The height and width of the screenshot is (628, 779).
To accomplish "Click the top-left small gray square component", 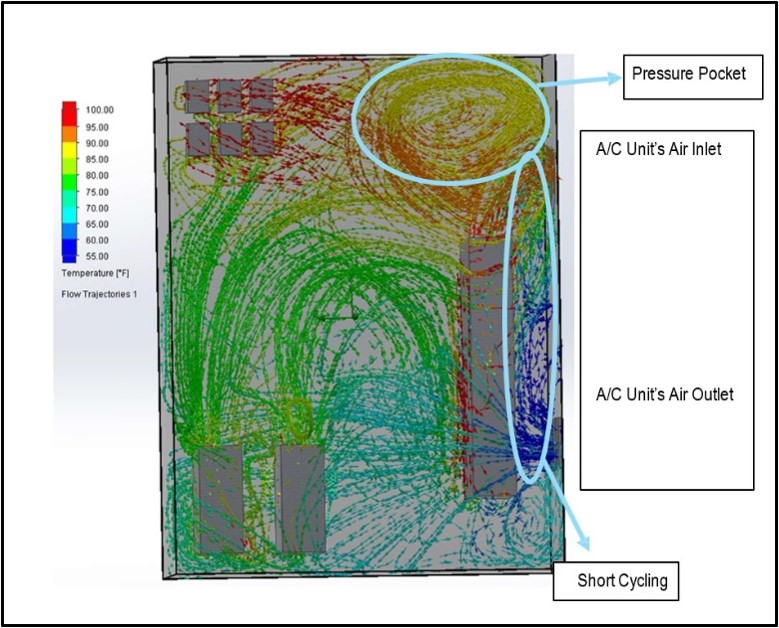I will click(x=197, y=96).
